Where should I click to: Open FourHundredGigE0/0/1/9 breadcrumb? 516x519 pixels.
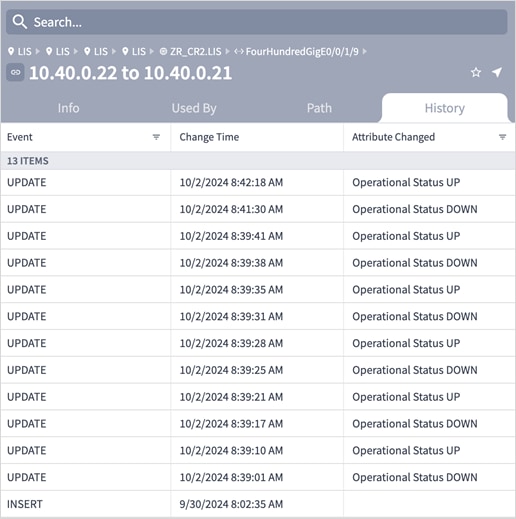click(x=297, y=52)
